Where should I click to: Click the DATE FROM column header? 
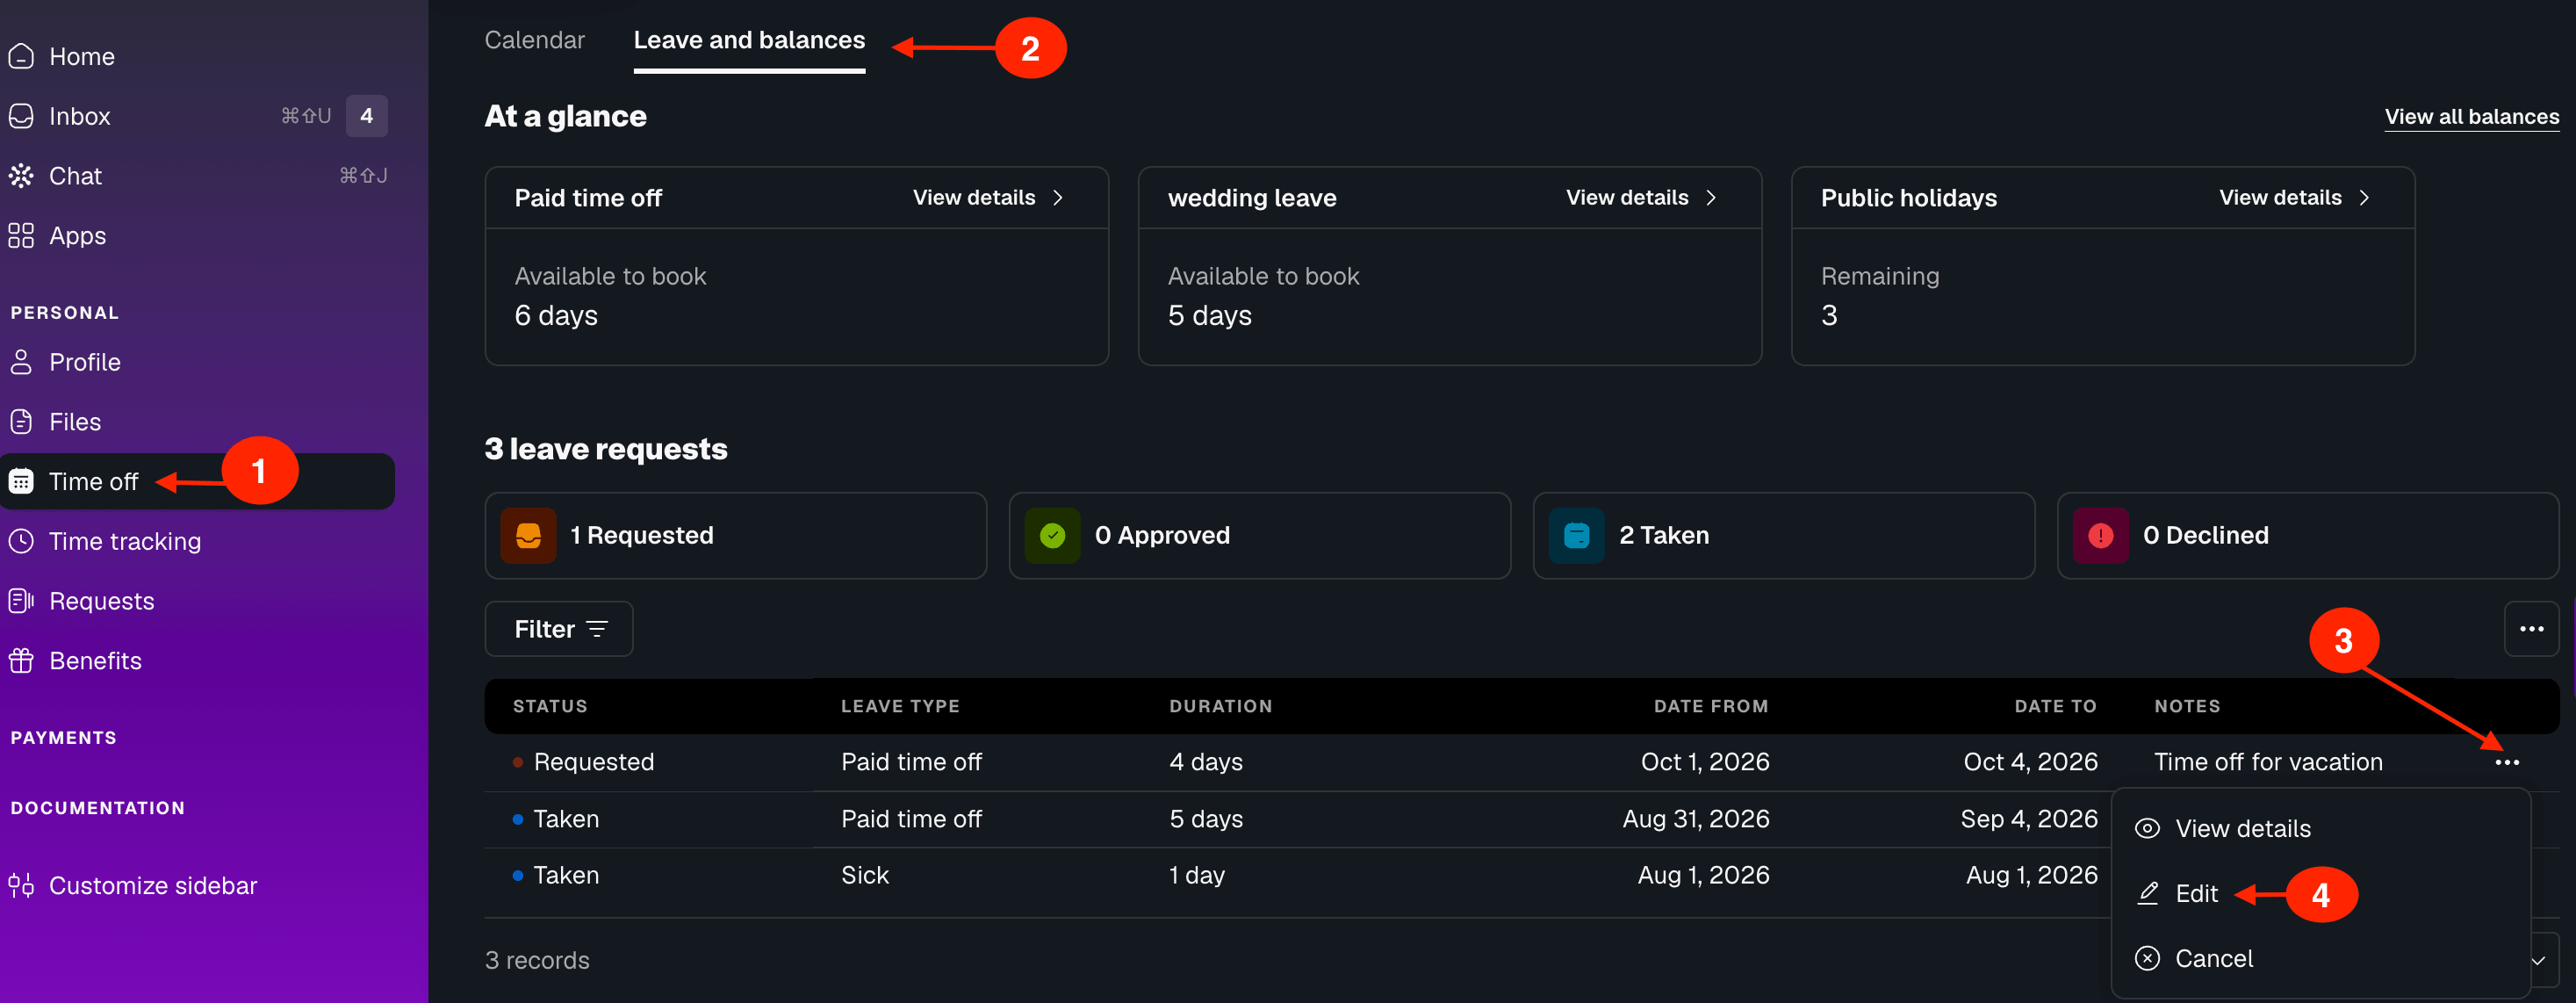pos(1710,706)
